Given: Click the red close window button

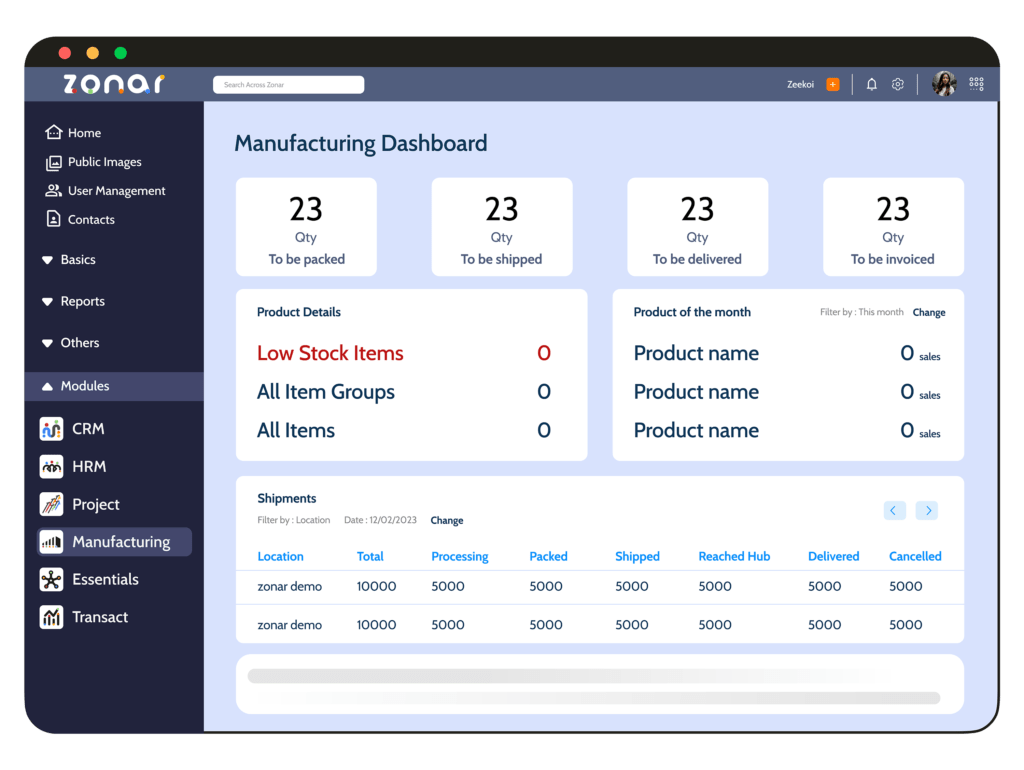Looking at the screenshot, I should click(x=65, y=53).
